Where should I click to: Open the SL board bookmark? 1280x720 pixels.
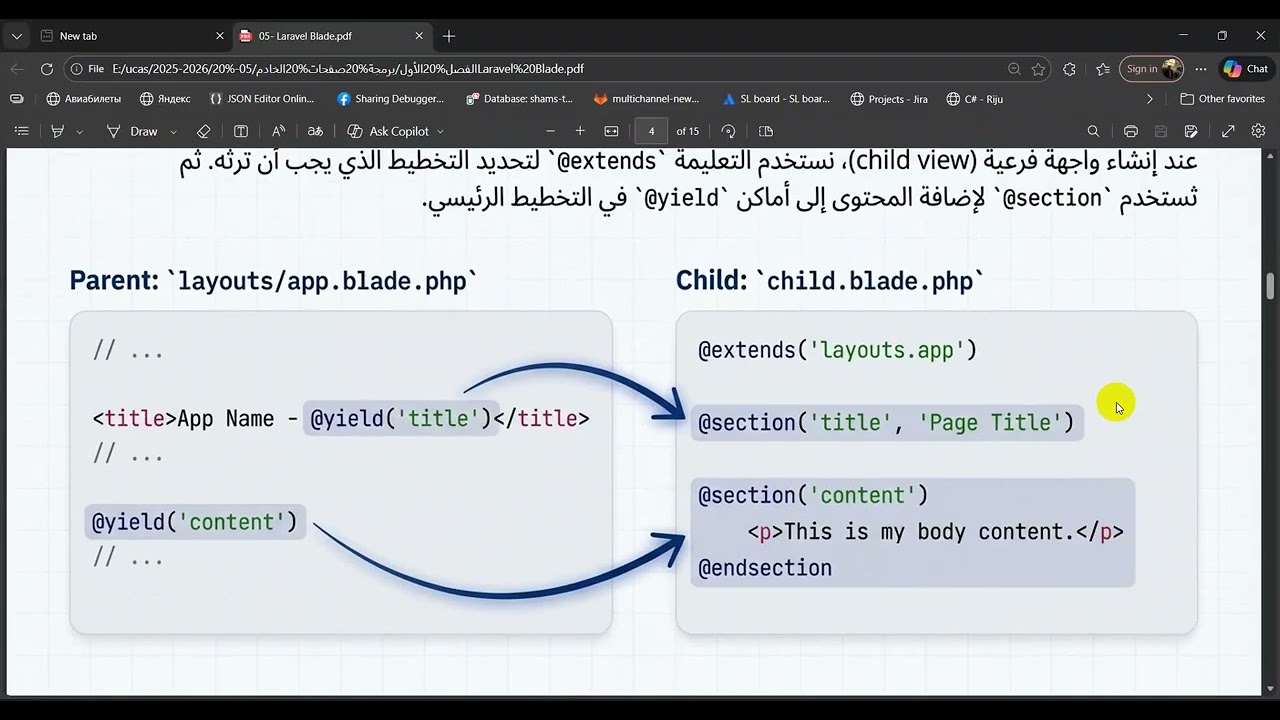click(775, 99)
